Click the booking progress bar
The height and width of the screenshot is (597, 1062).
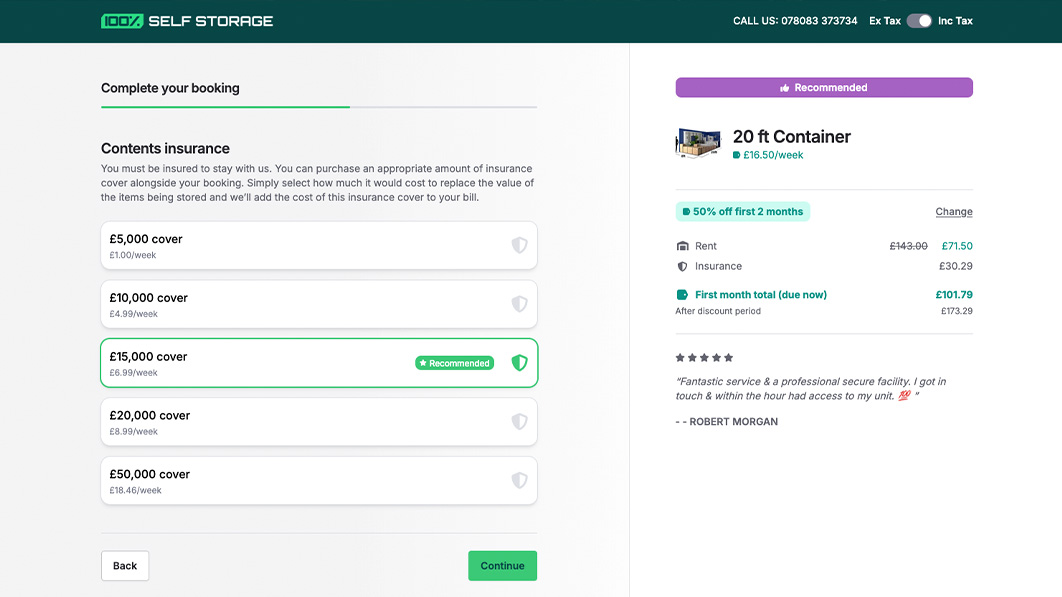318,106
